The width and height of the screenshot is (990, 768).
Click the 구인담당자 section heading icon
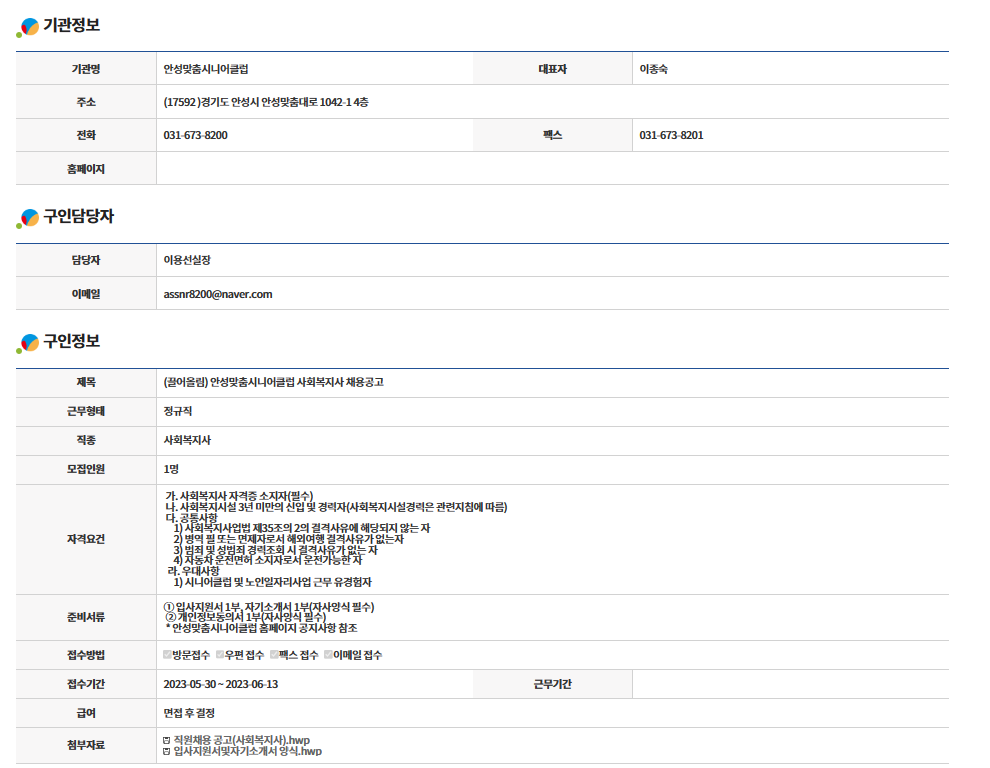(28, 219)
